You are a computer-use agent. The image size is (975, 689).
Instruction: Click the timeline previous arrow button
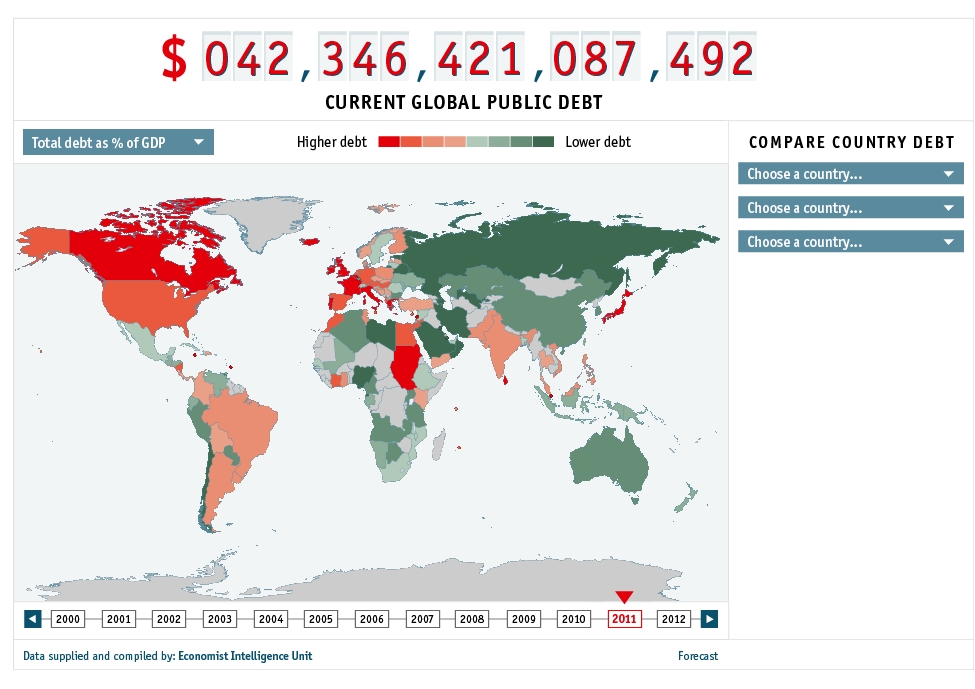(x=33, y=619)
